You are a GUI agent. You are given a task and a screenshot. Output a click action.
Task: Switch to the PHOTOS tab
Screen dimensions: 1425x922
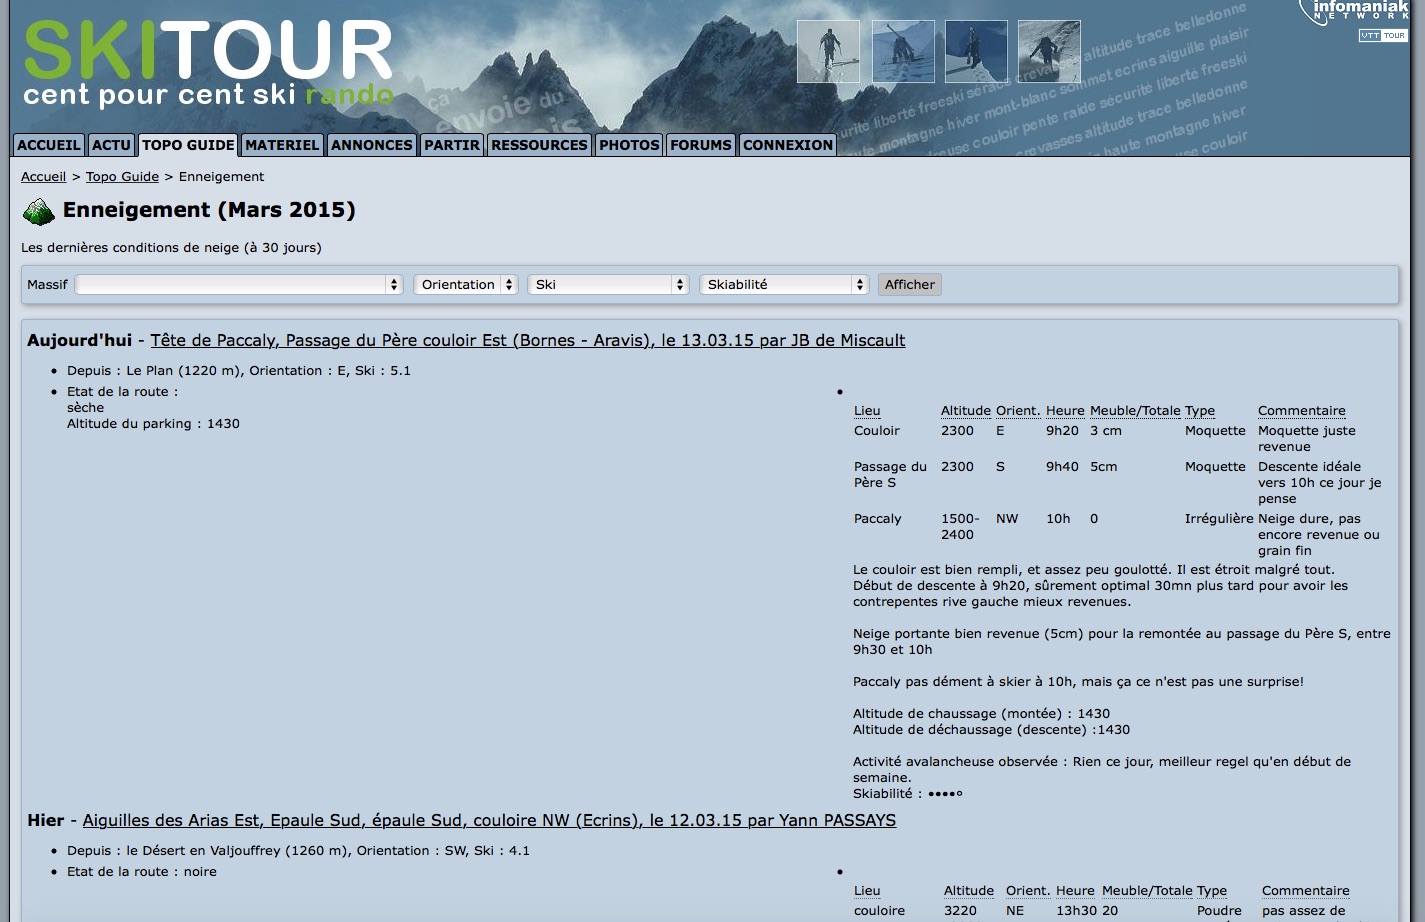pyautogui.click(x=629, y=145)
